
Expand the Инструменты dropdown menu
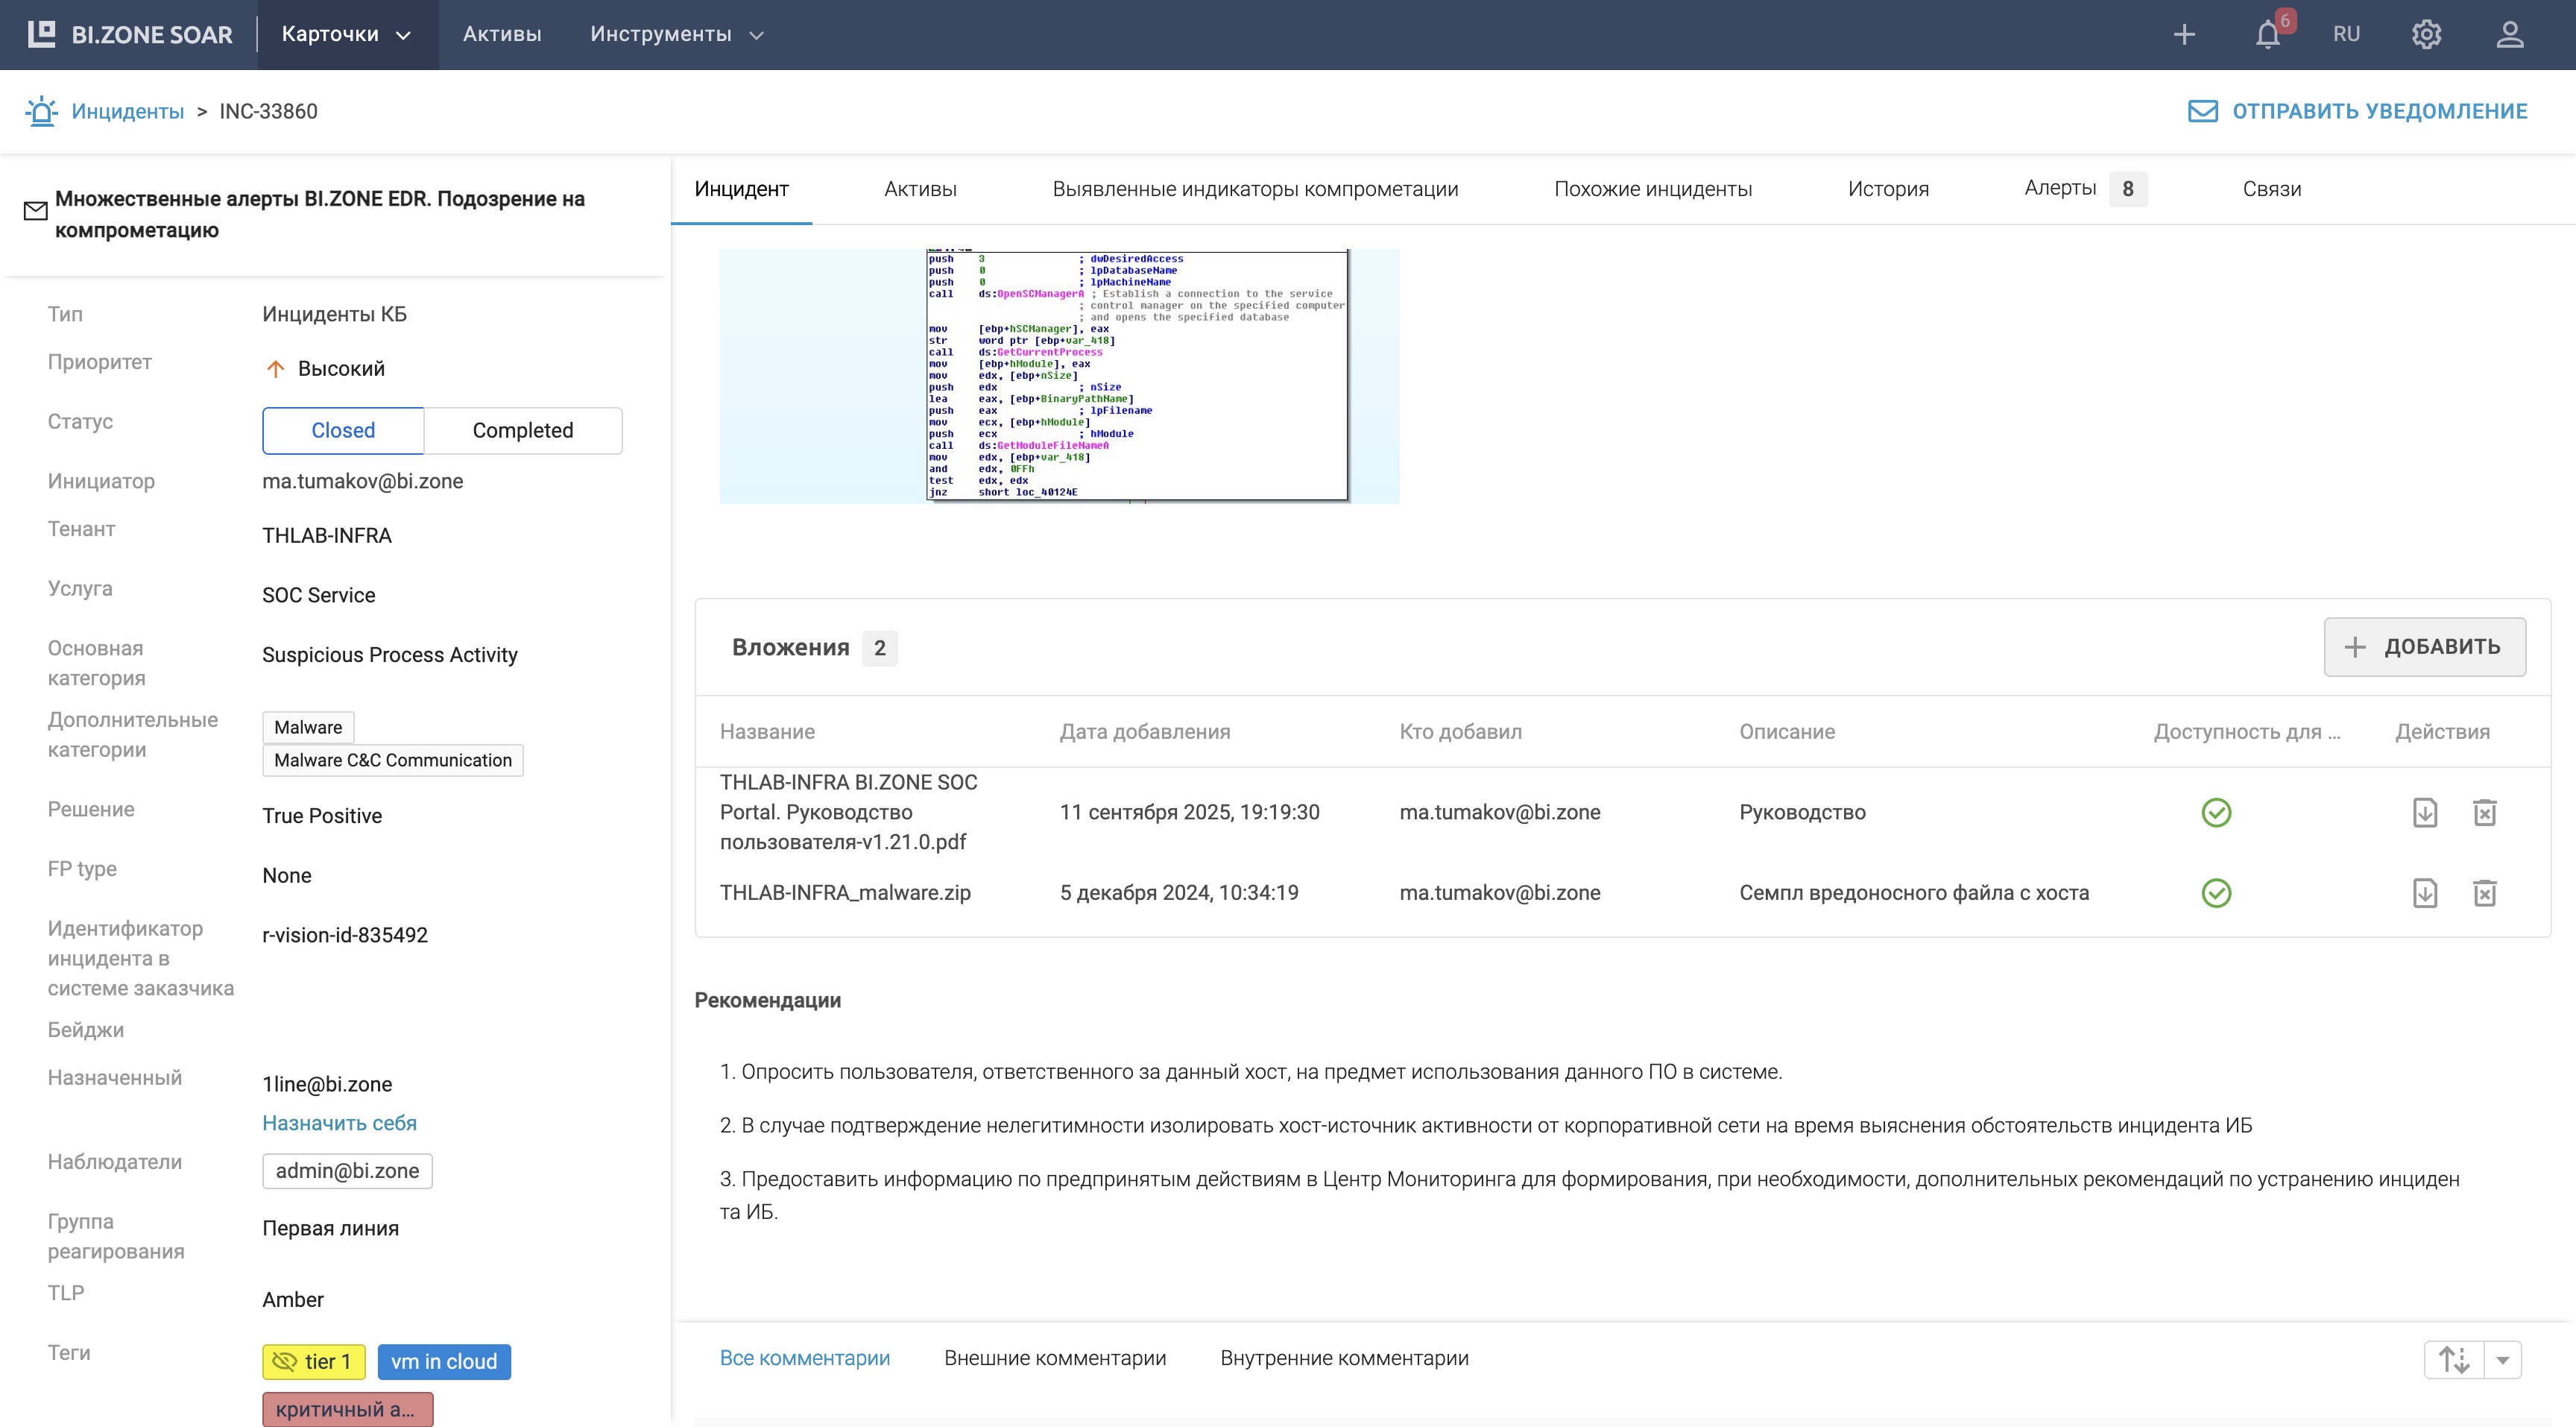676,35
